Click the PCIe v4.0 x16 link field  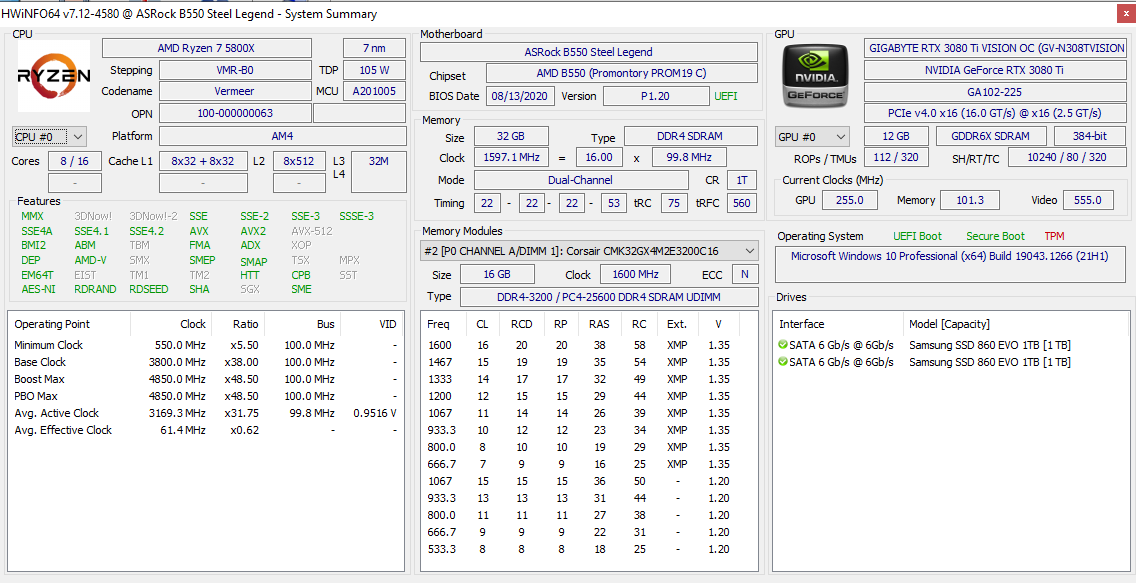tap(995, 114)
